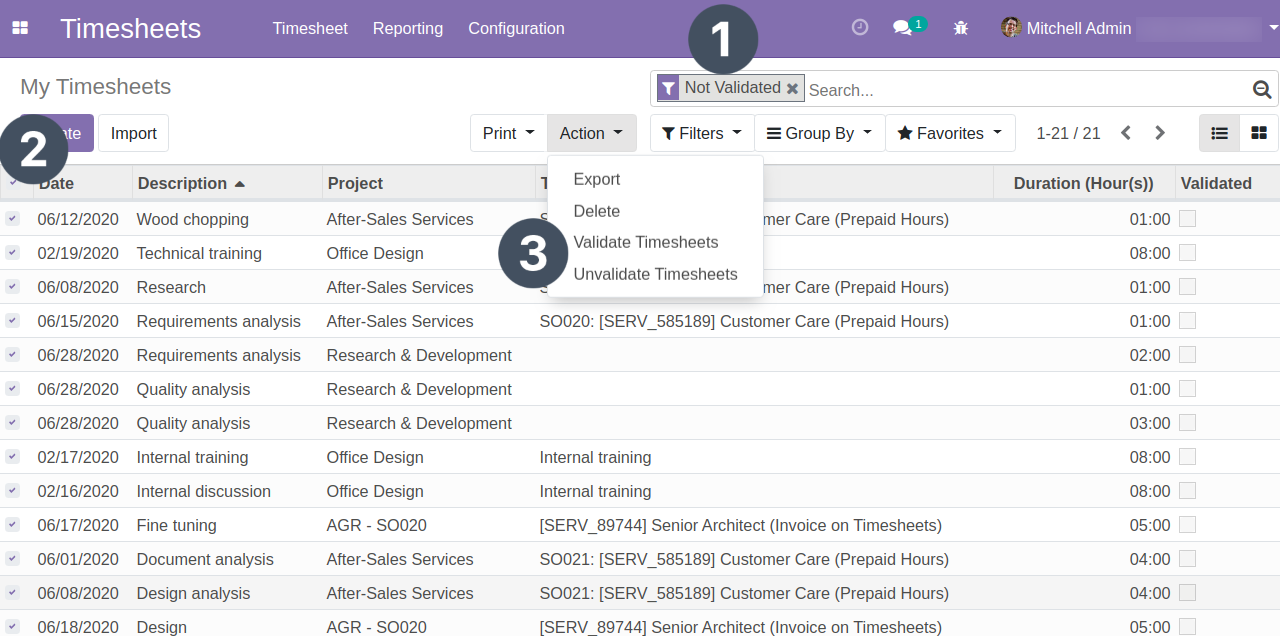Switch to kanban view
This screenshot has width=1280, height=636.
coord(1259,133)
